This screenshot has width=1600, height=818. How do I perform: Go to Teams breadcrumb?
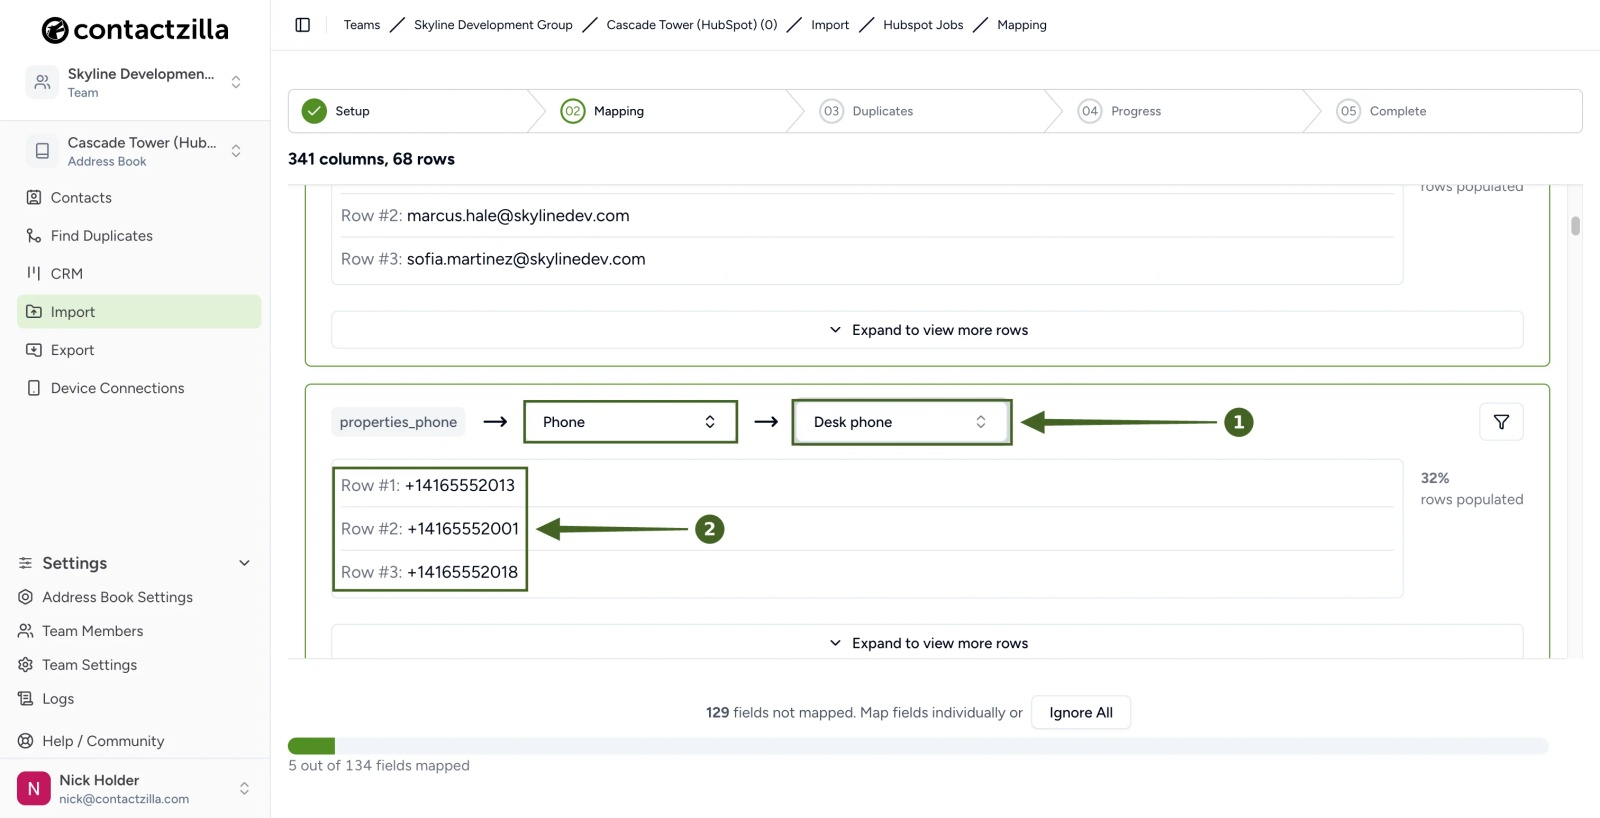click(362, 25)
